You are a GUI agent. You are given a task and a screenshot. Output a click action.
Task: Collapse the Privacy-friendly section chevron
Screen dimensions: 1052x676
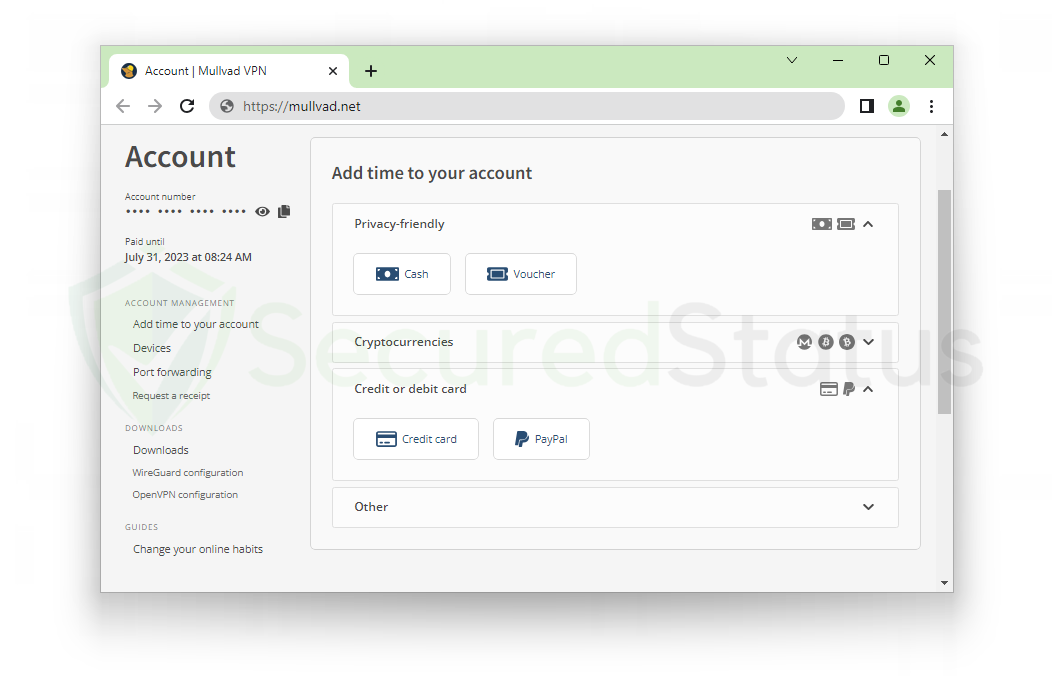(x=868, y=224)
